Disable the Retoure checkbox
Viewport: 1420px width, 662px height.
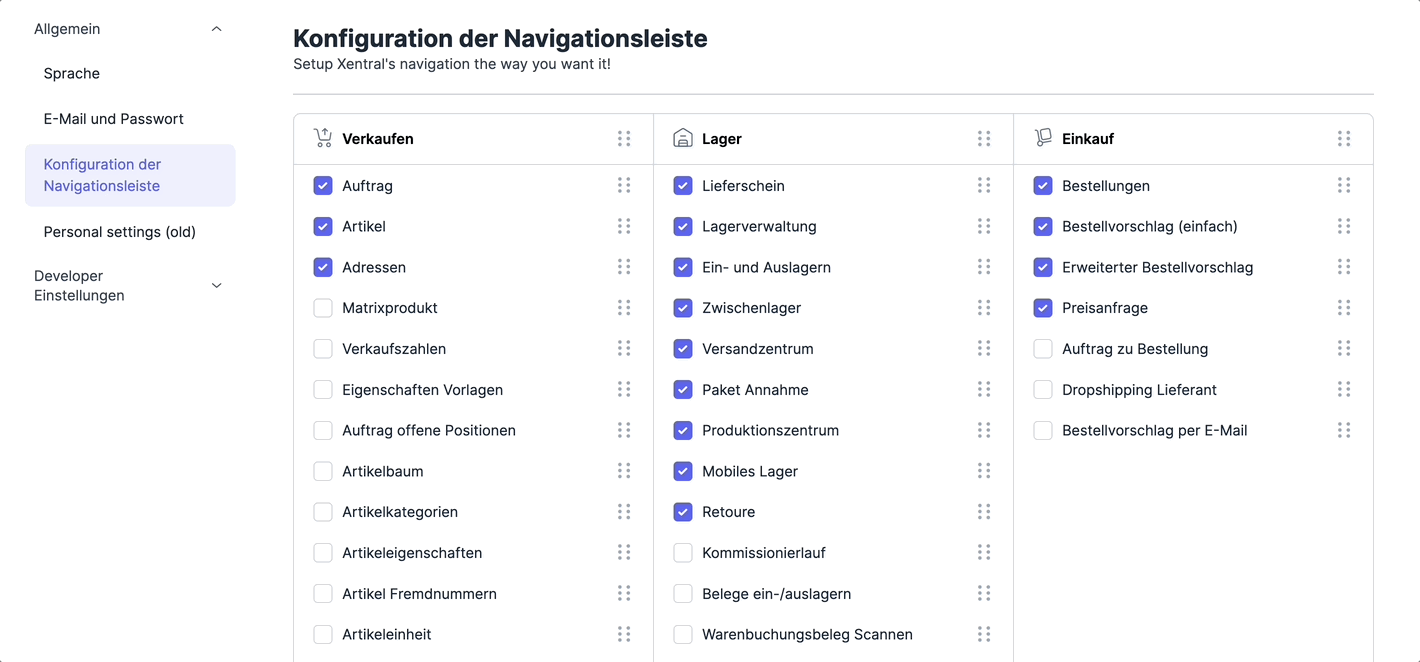click(x=683, y=512)
